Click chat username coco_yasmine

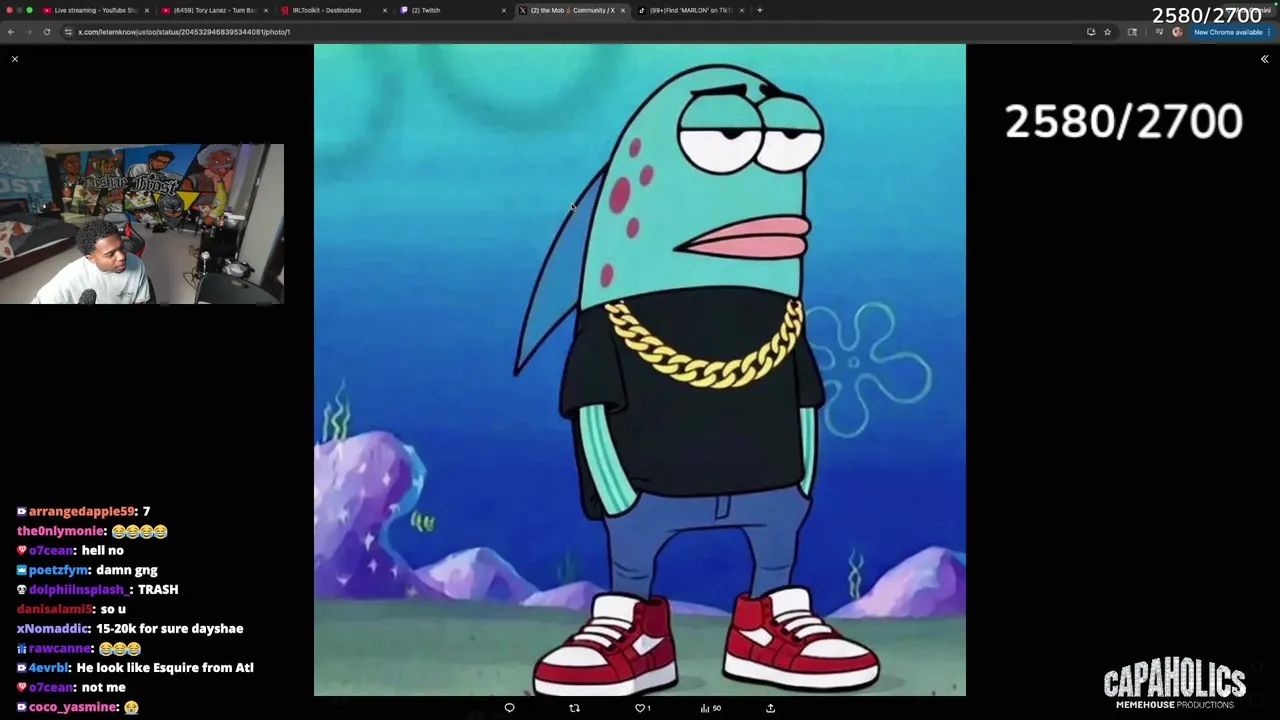point(72,707)
